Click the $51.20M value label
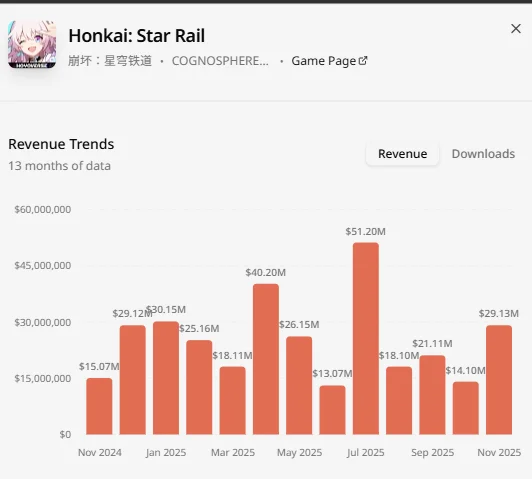 pos(365,232)
